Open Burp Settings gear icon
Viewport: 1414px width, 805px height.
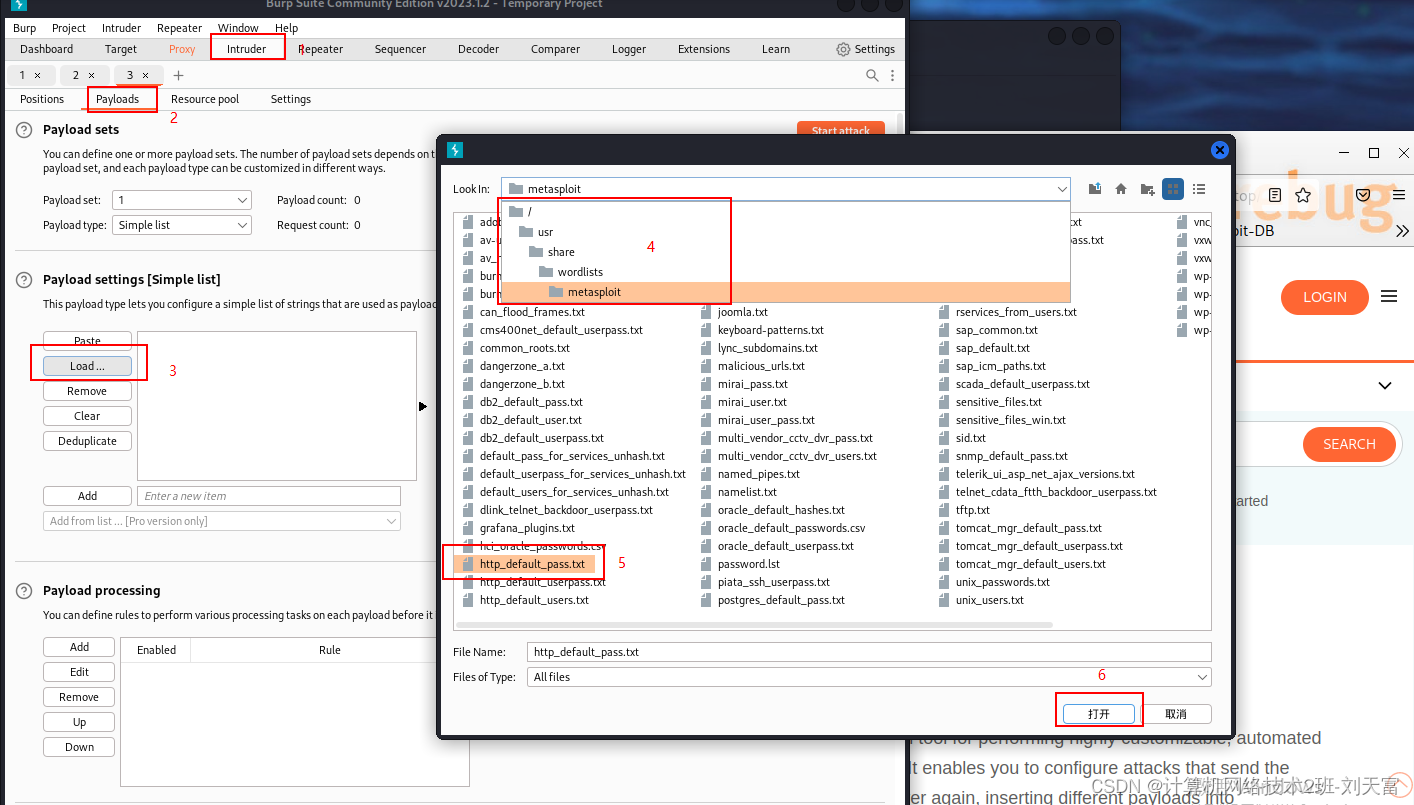pos(843,49)
